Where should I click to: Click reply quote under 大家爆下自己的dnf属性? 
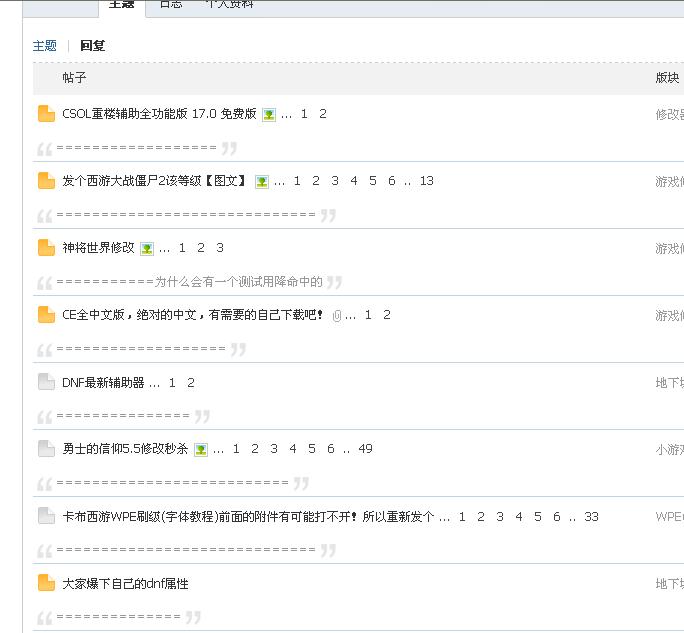[x=119, y=617]
